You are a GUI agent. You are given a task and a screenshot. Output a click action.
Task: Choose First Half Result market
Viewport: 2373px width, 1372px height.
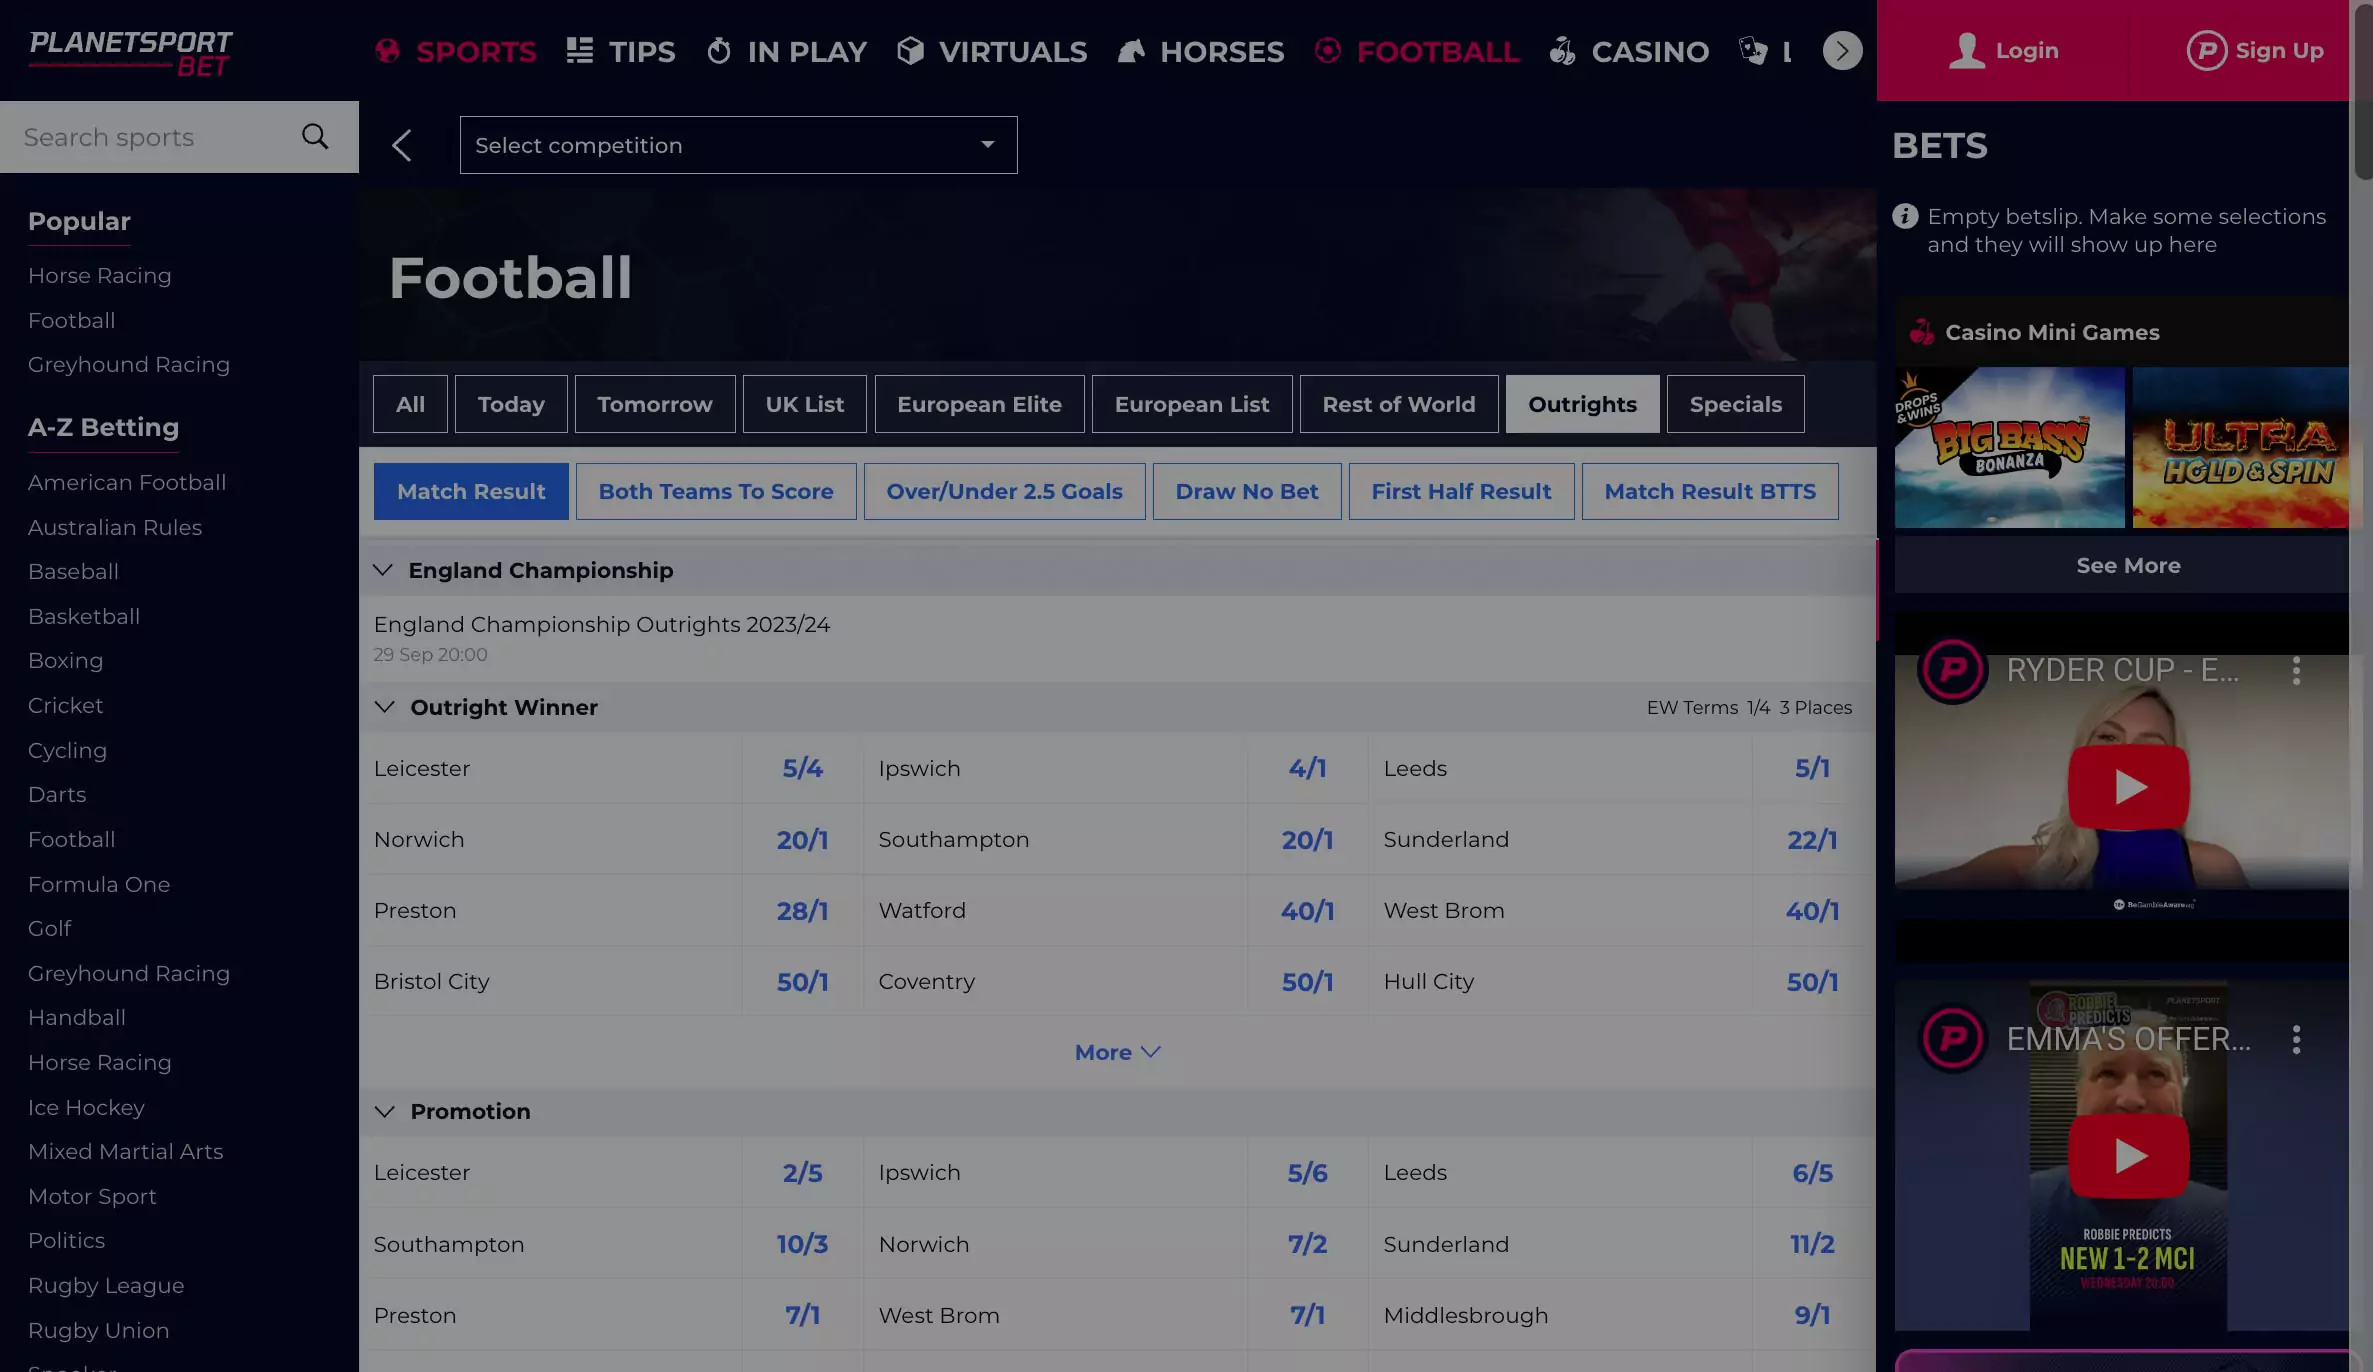1461,491
